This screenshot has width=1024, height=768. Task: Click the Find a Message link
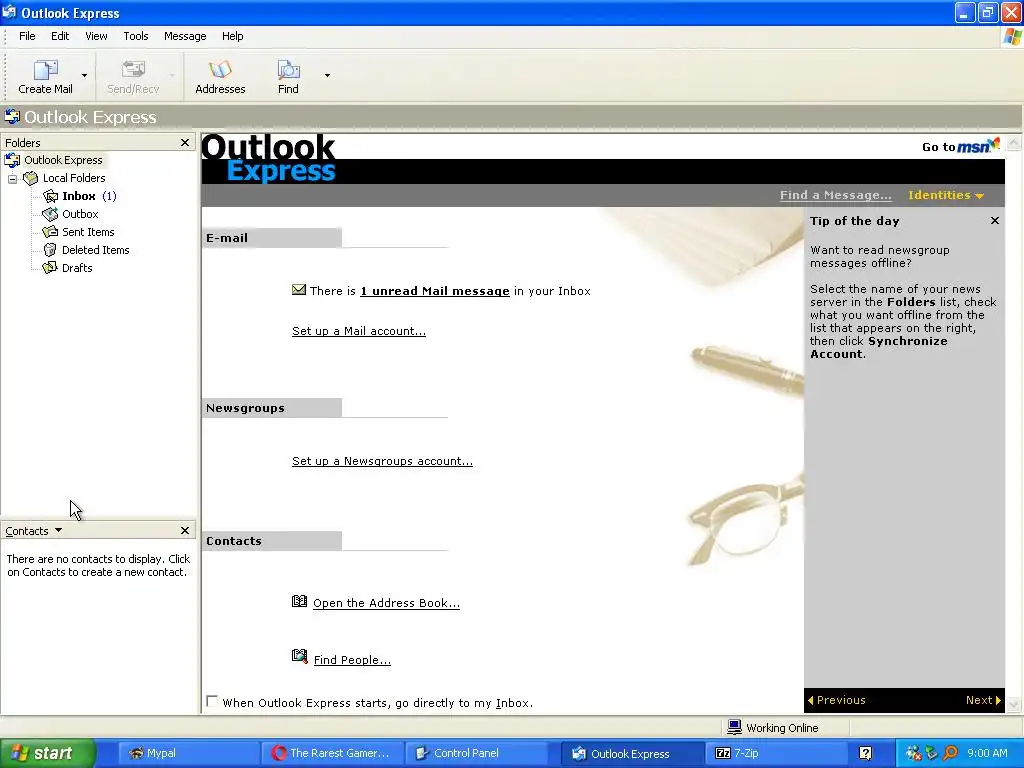835,195
